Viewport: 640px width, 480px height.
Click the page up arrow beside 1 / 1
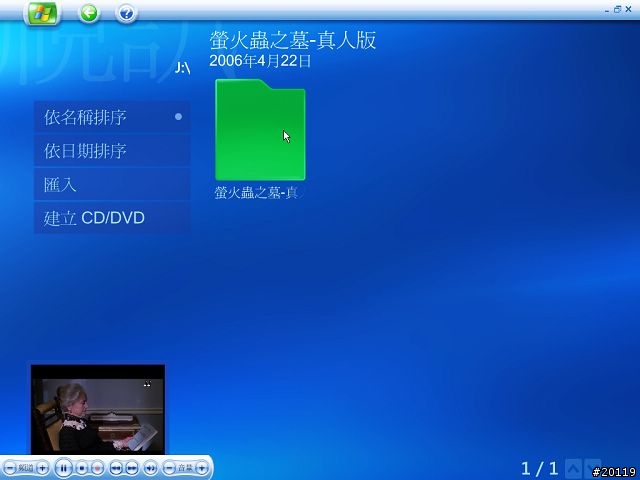[x=573, y=468]
